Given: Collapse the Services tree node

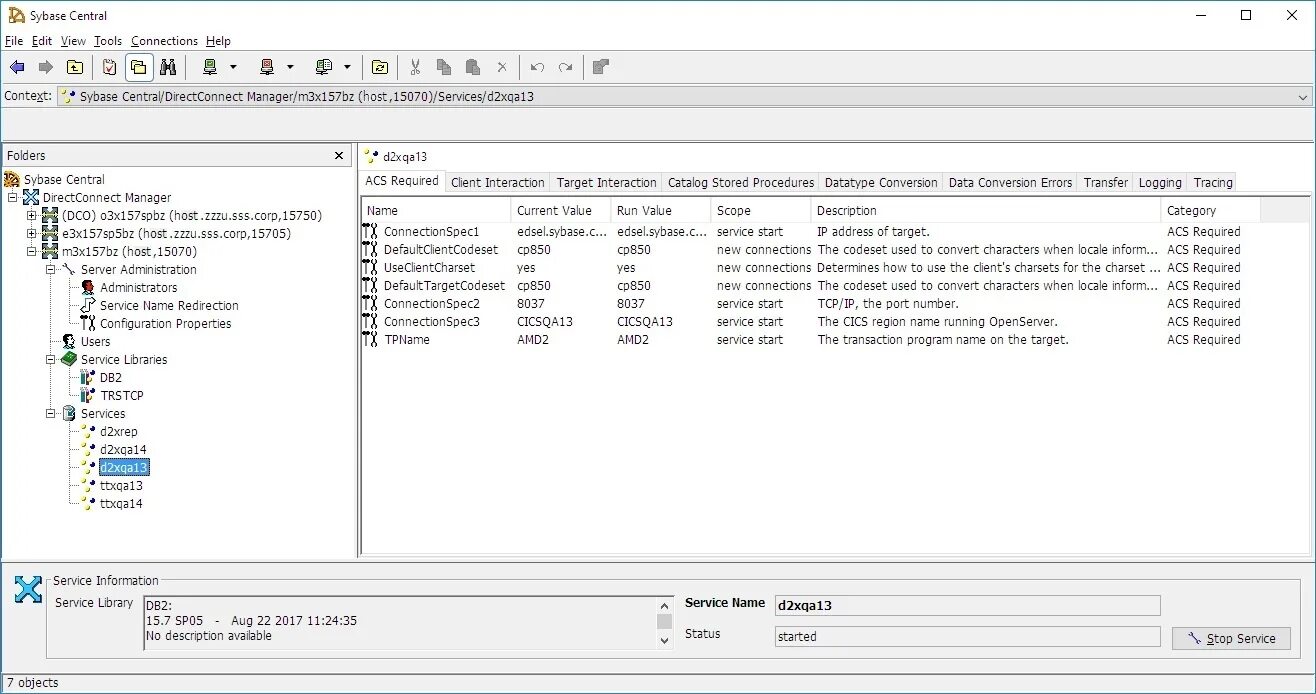Looking at the screenshot, I should [x=51, y=414].
